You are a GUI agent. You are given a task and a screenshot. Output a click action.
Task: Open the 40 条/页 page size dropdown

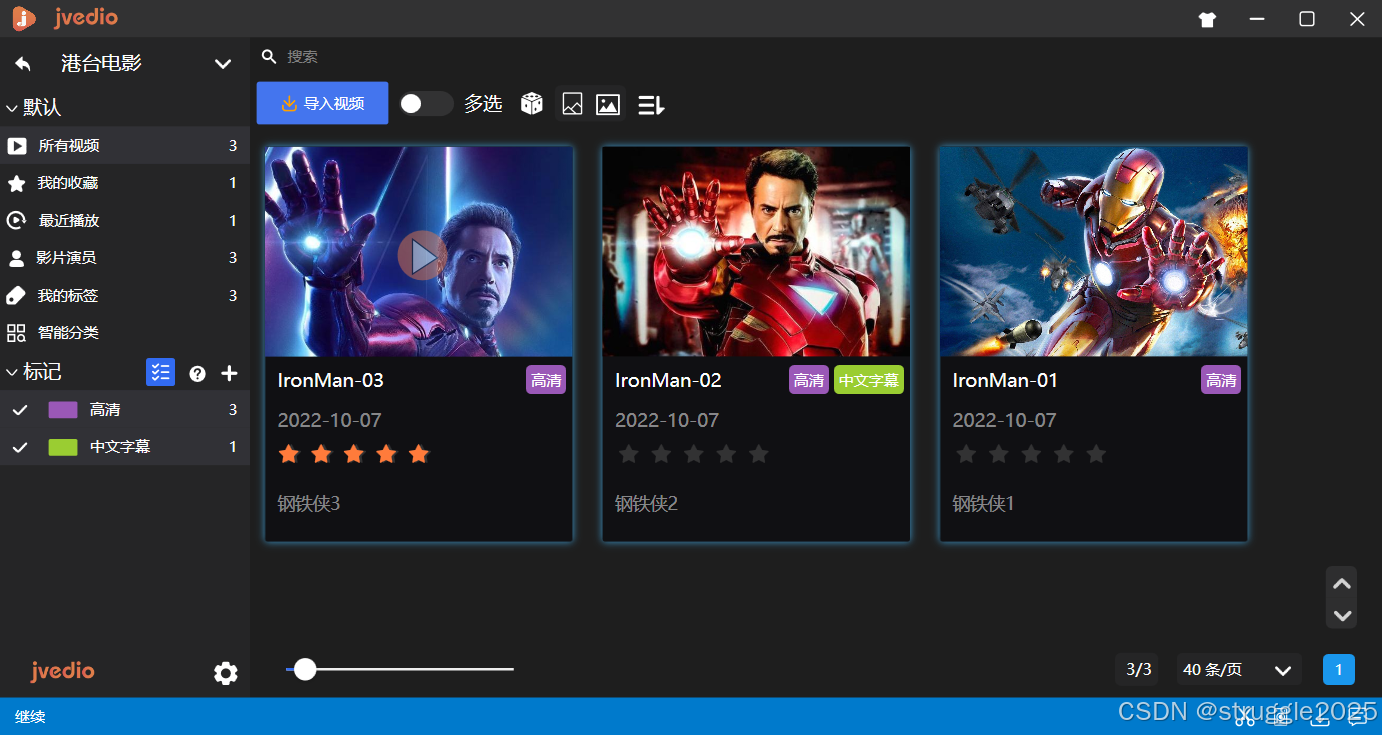[1239, 670]
